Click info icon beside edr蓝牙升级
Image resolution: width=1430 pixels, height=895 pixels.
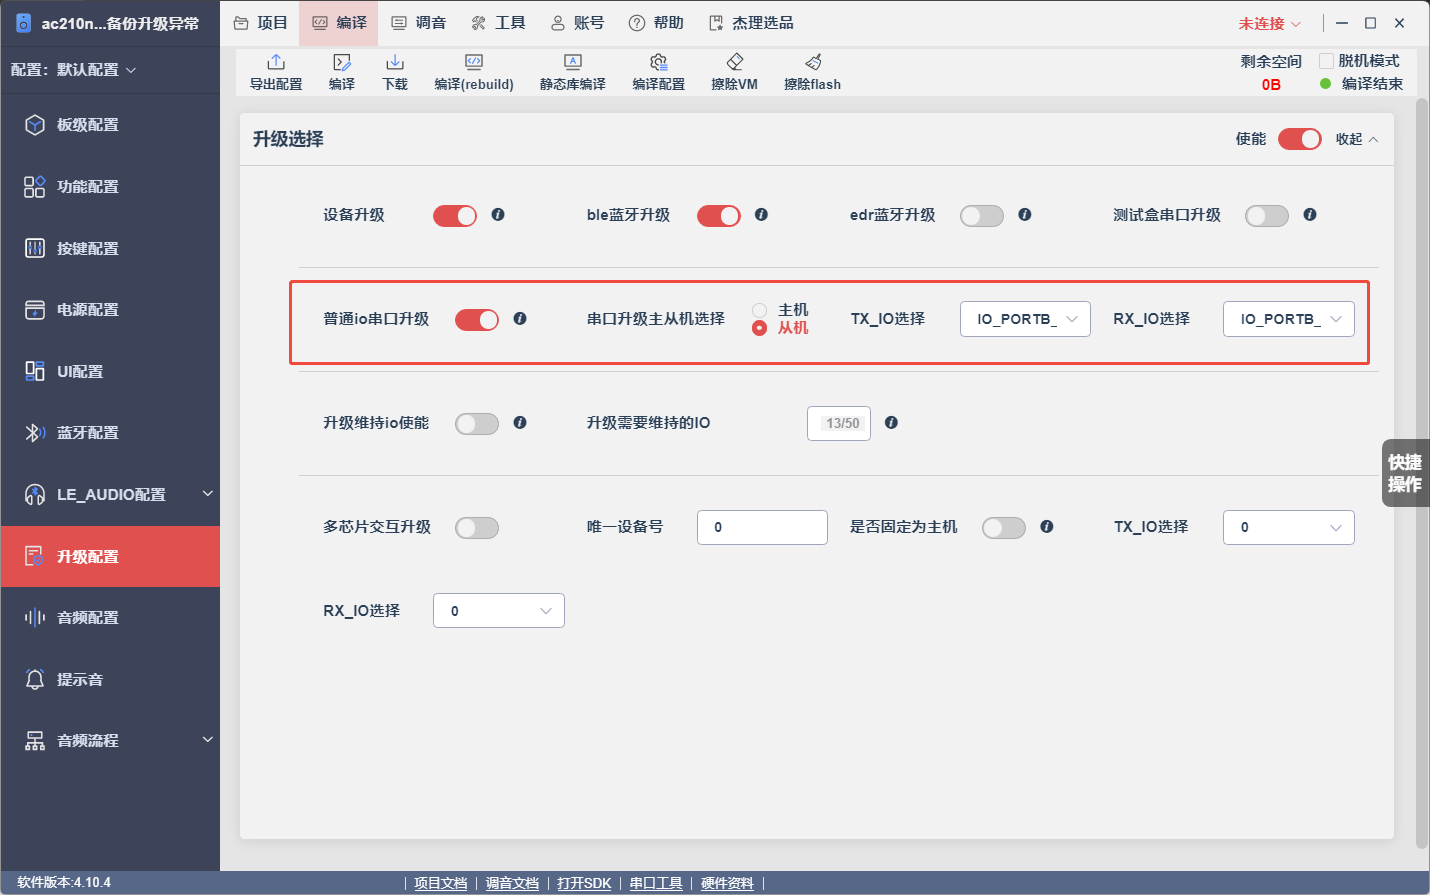coord(1025,215)
